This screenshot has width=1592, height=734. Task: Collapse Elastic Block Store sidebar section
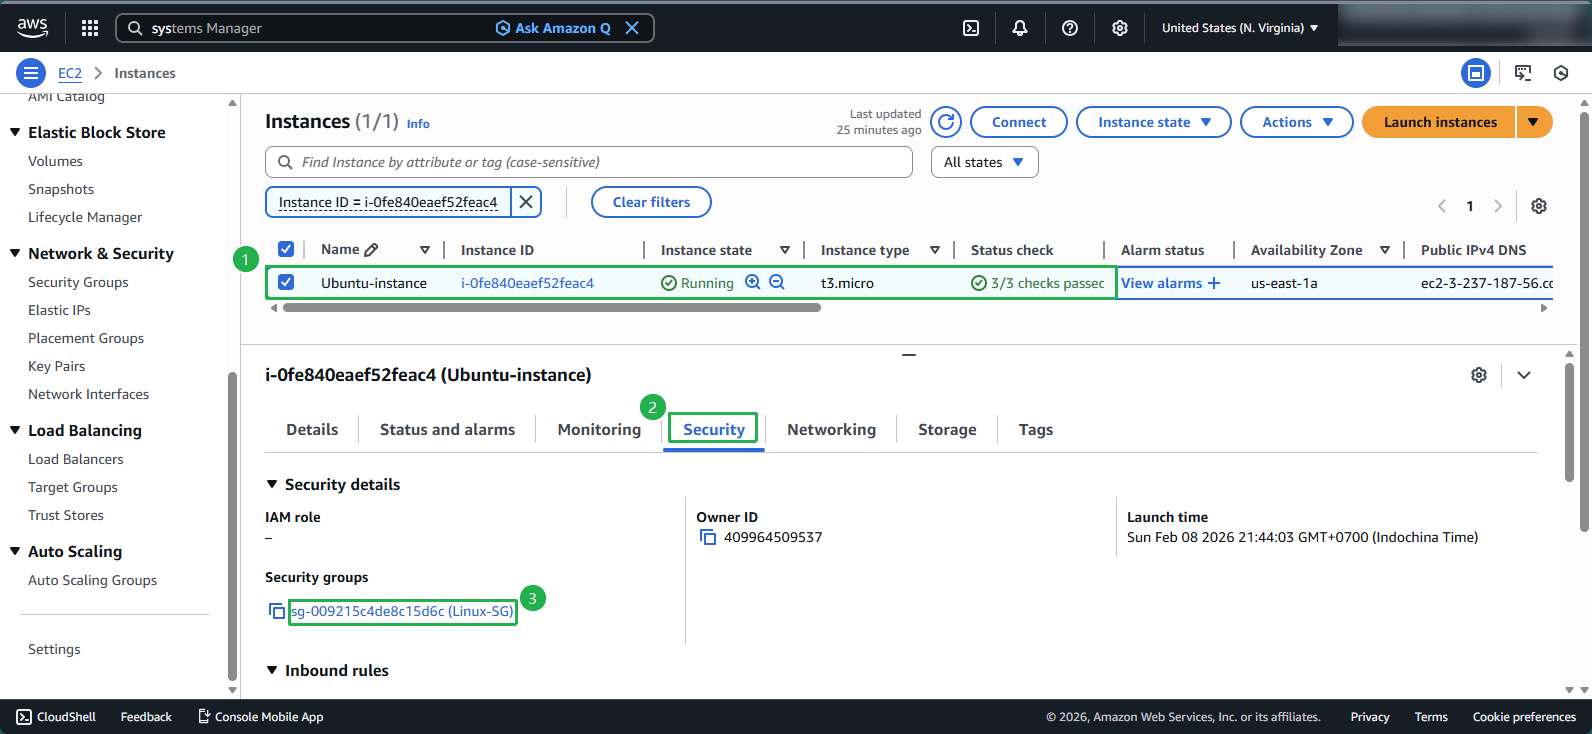tap(15, 132)
